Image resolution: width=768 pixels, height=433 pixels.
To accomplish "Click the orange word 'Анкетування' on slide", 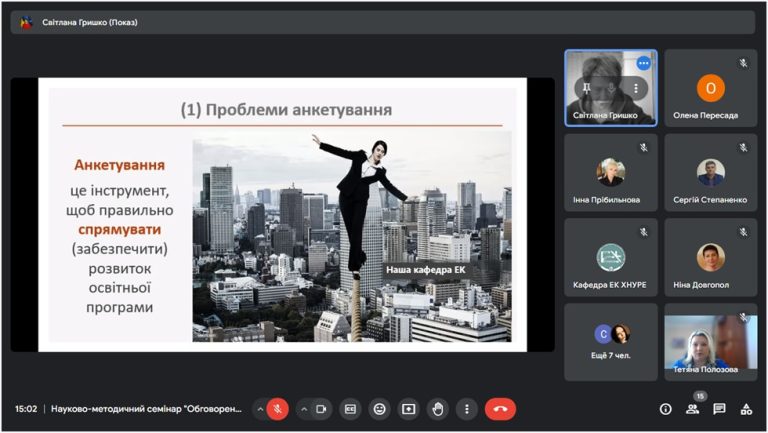I will coord(120,165).
